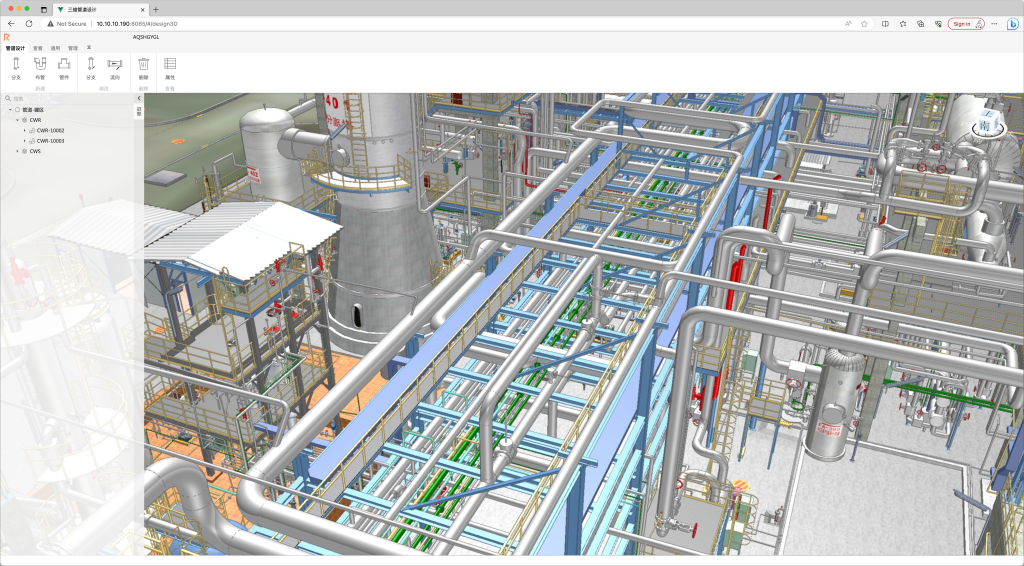1024x566 pixels.
Task: Select the 管件 pipe fitting tool
Action: point(64,64)
